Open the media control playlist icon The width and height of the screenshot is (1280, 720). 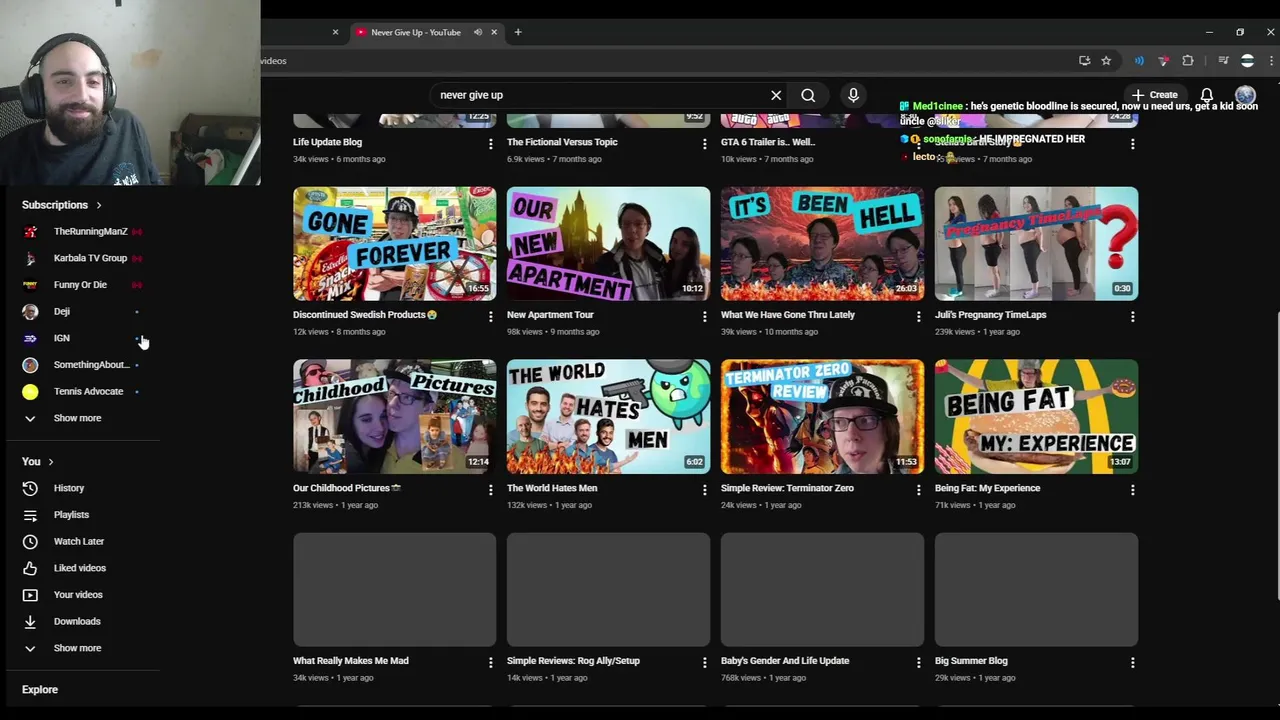1223,61
